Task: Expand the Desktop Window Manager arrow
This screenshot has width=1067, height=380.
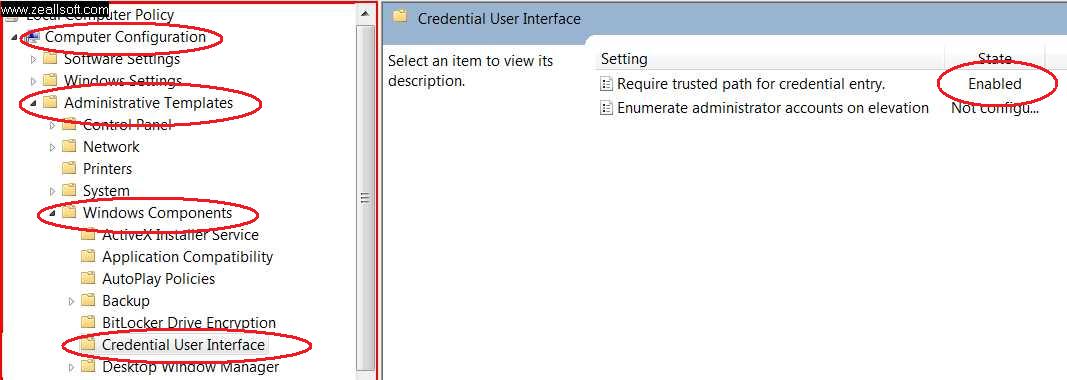Action: tap(71, 367)
